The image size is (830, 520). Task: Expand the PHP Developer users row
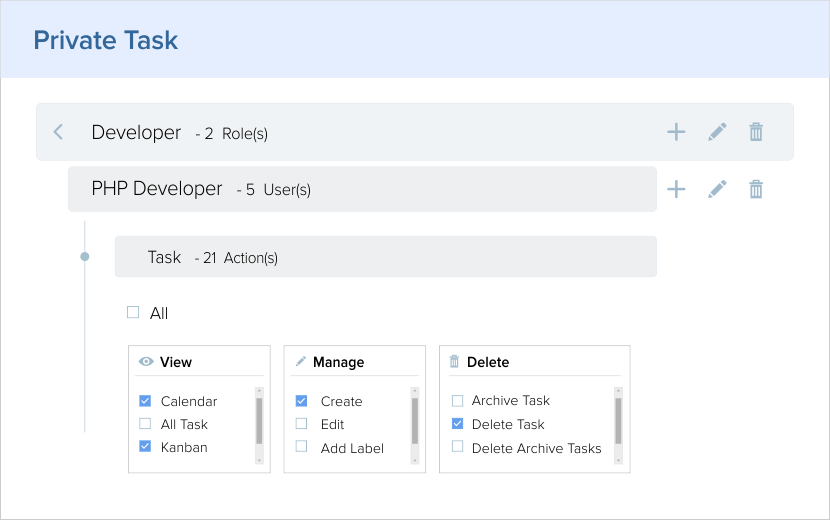(x=360, y=189)
